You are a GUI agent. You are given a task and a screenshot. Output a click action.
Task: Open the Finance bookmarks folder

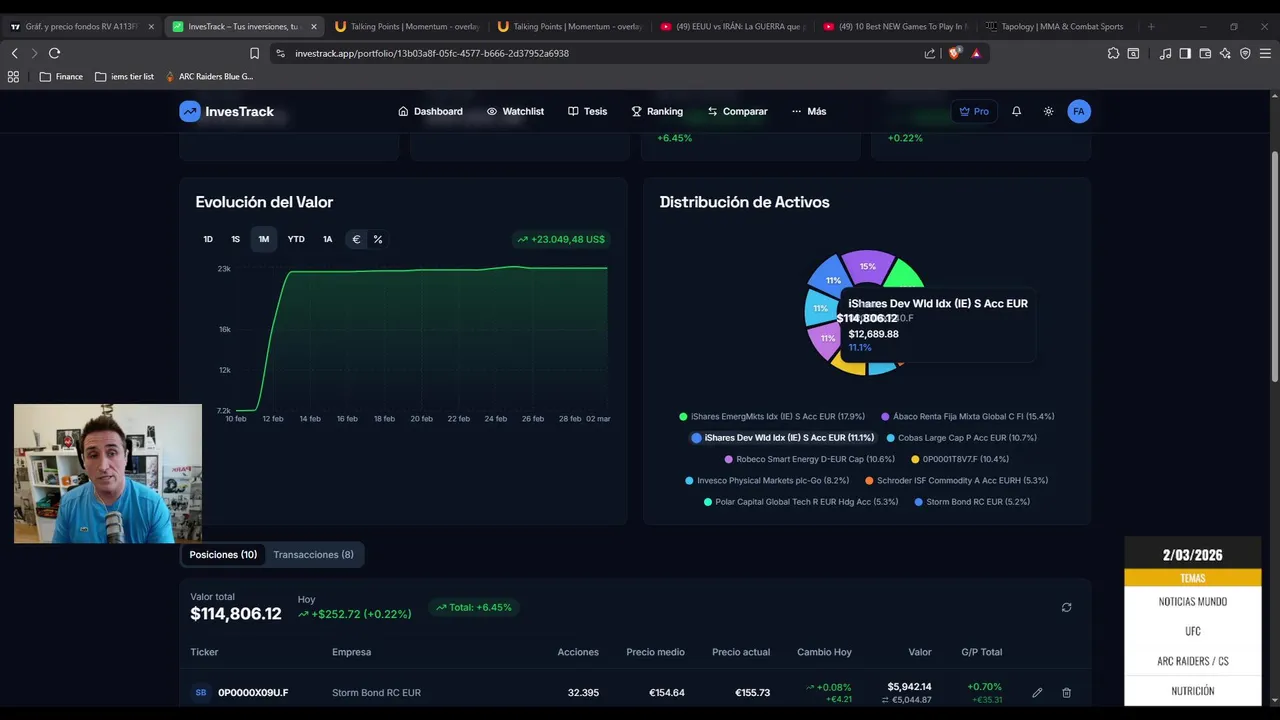tap(61, 76)
